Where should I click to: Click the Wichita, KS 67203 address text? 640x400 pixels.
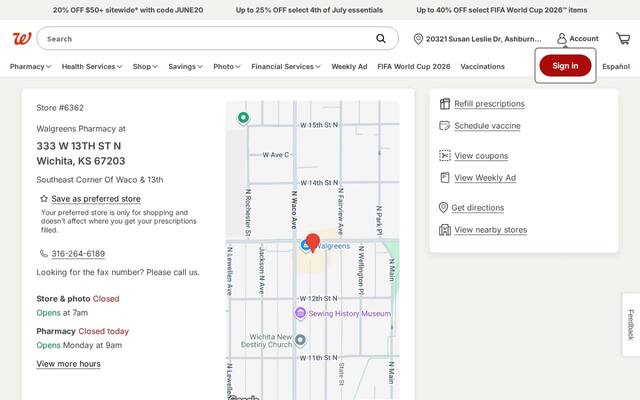(x=81, y=161)
